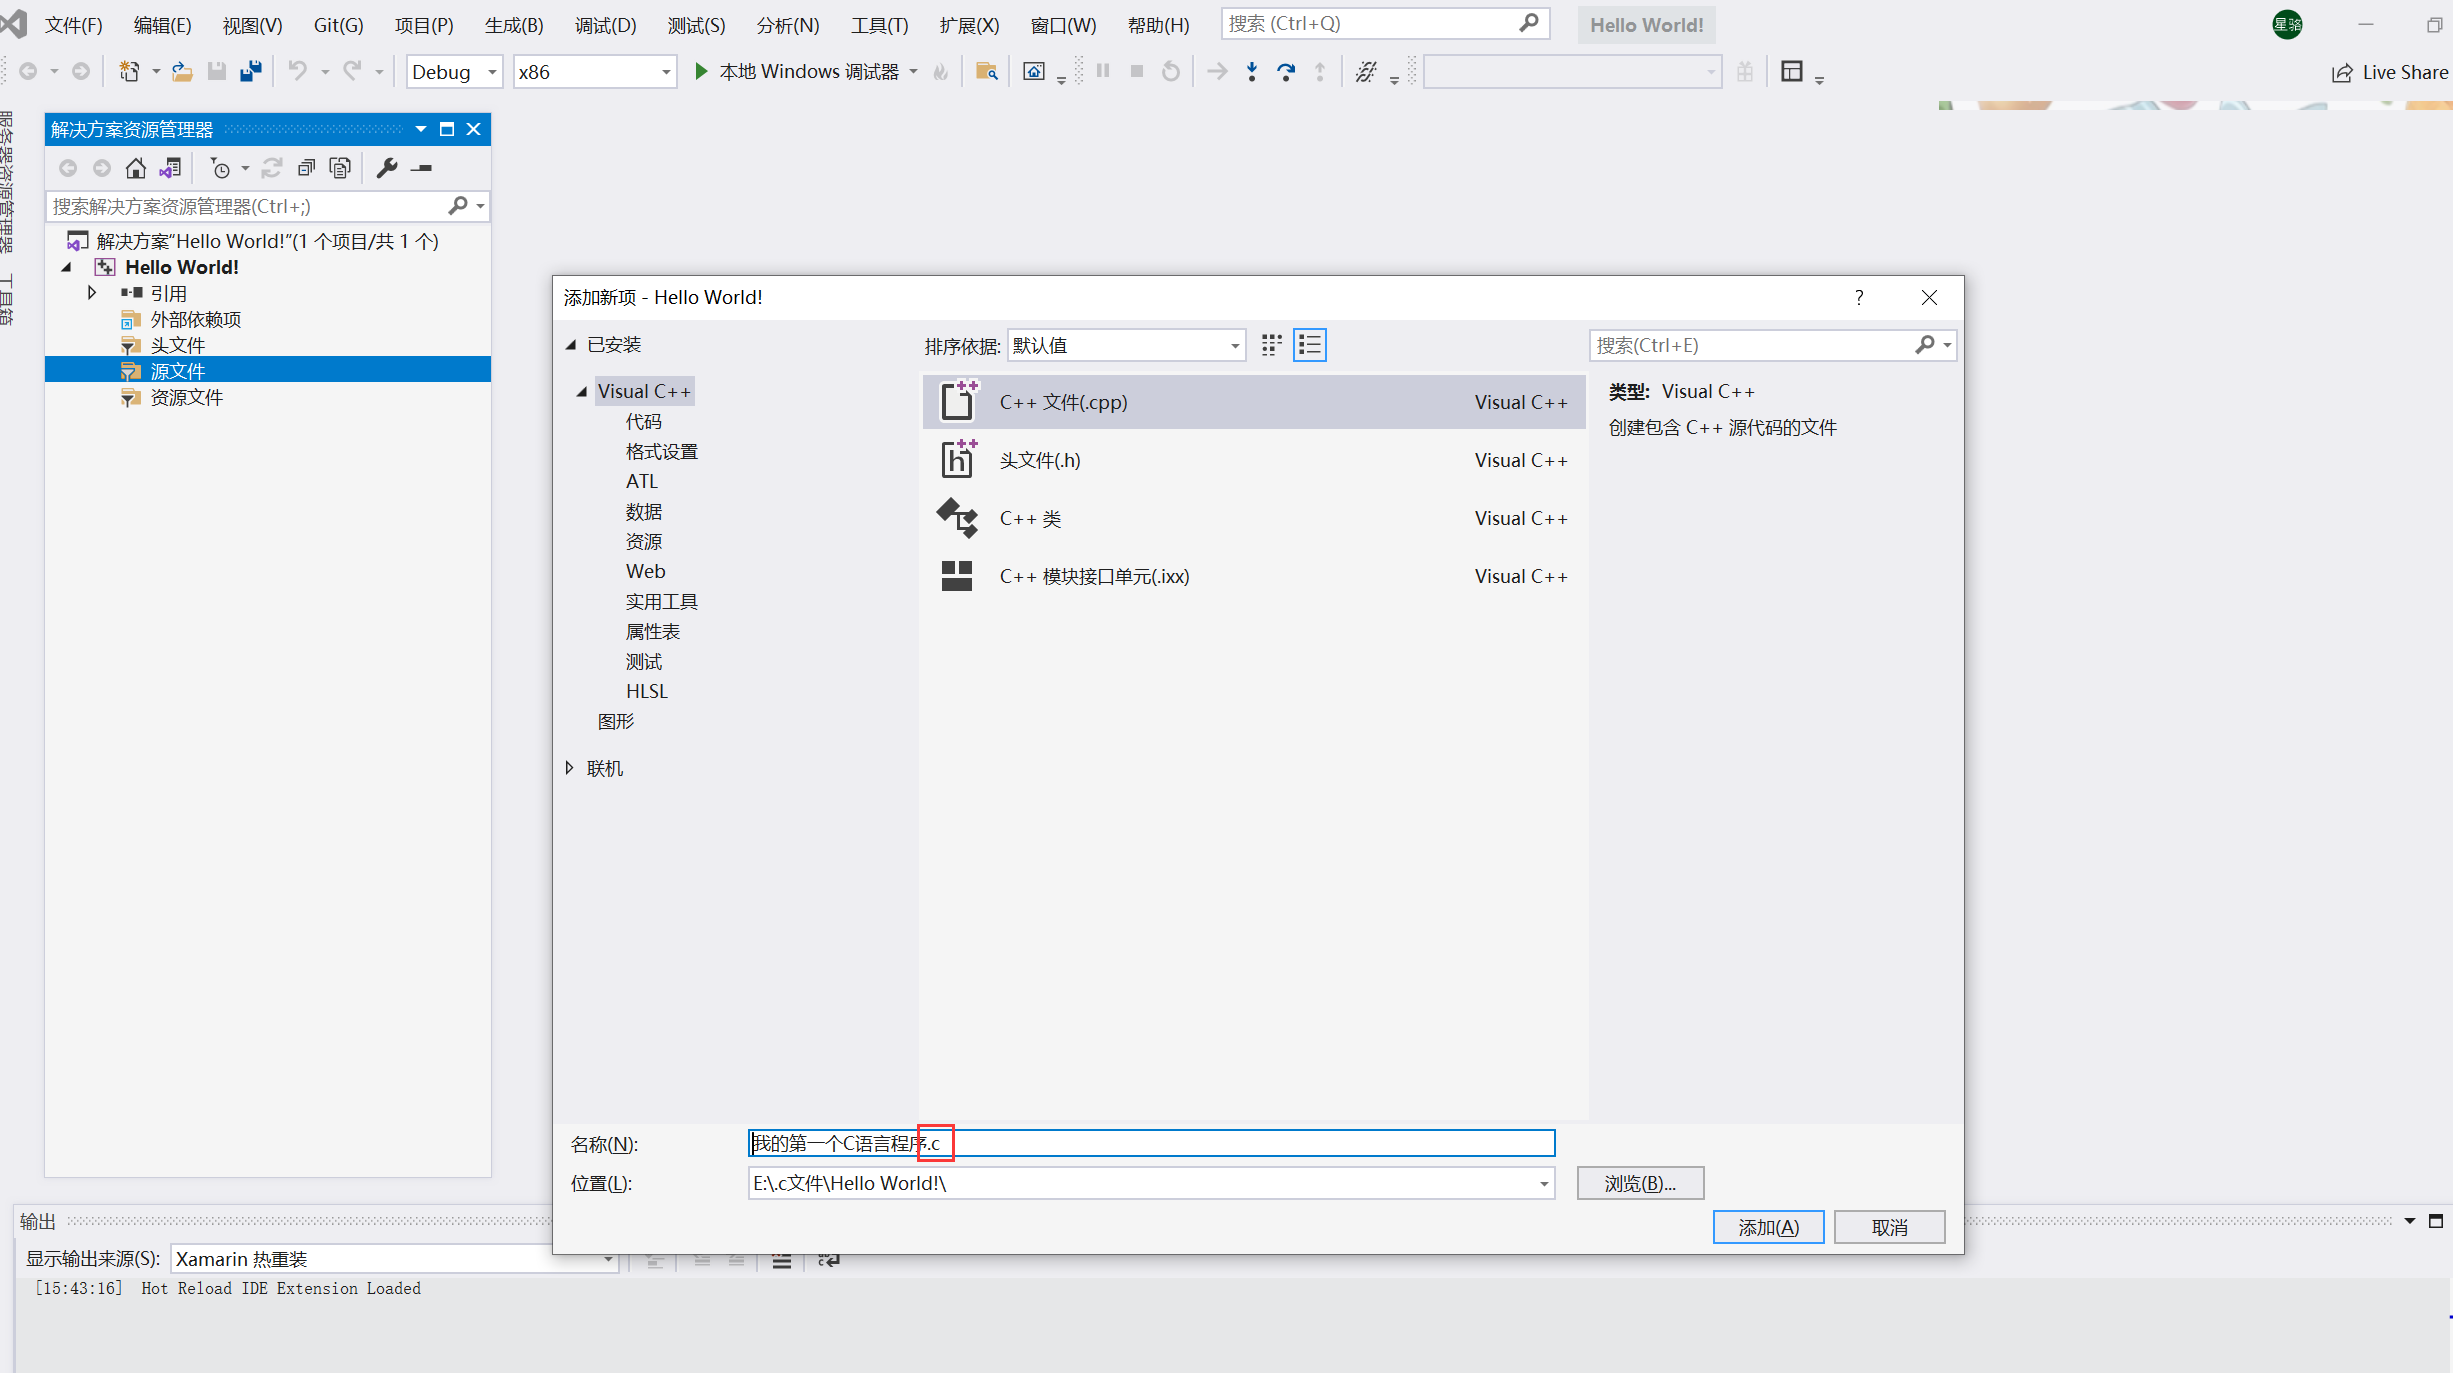Toggle Show All Files in Solution Explorer
Image resolution: width=2453 pixels, height=1373 pixels.
click(x=340, y=168)
